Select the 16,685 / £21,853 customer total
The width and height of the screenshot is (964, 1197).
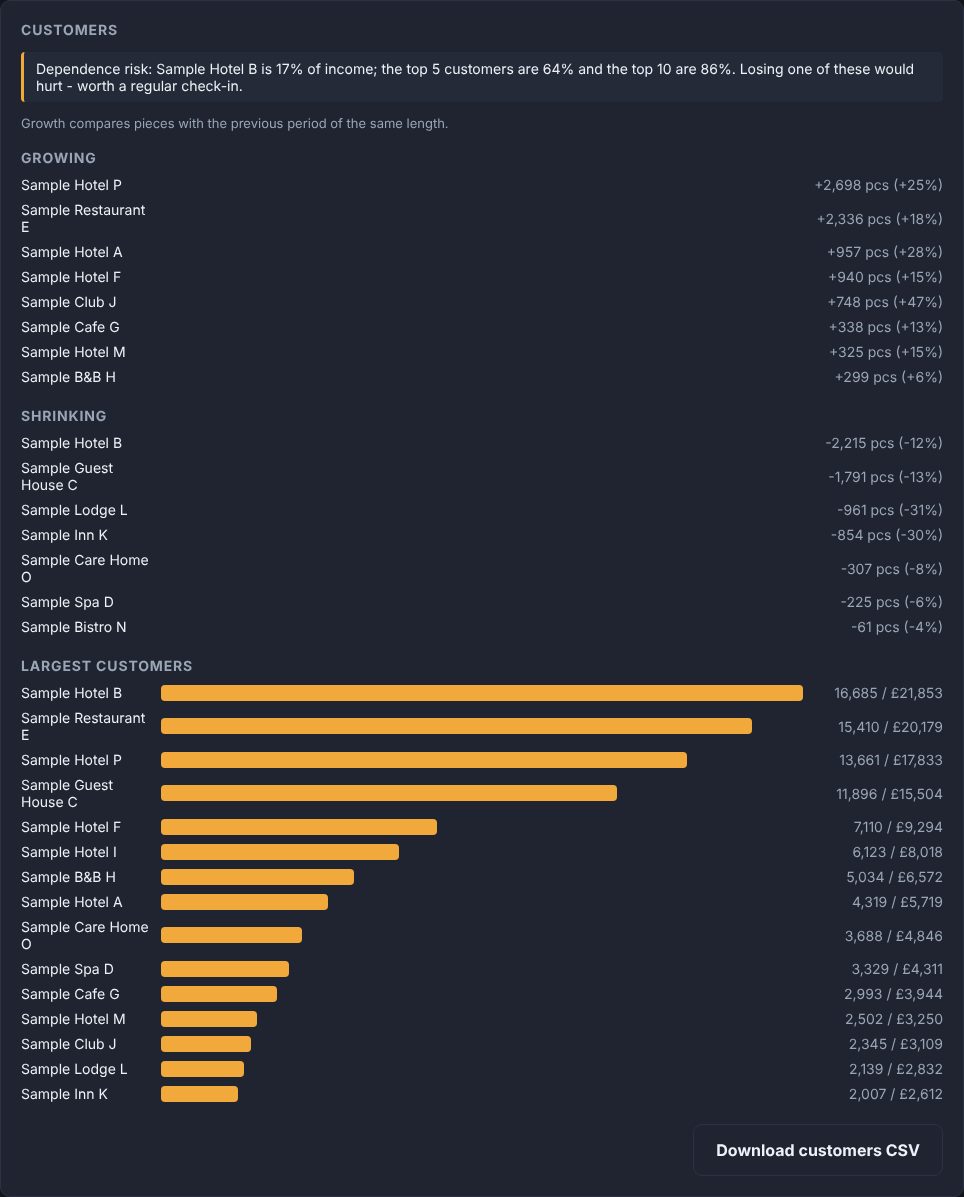(x=888, y=693)
